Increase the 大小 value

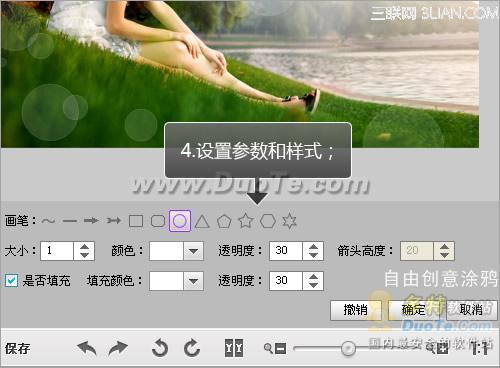point(84,247)
